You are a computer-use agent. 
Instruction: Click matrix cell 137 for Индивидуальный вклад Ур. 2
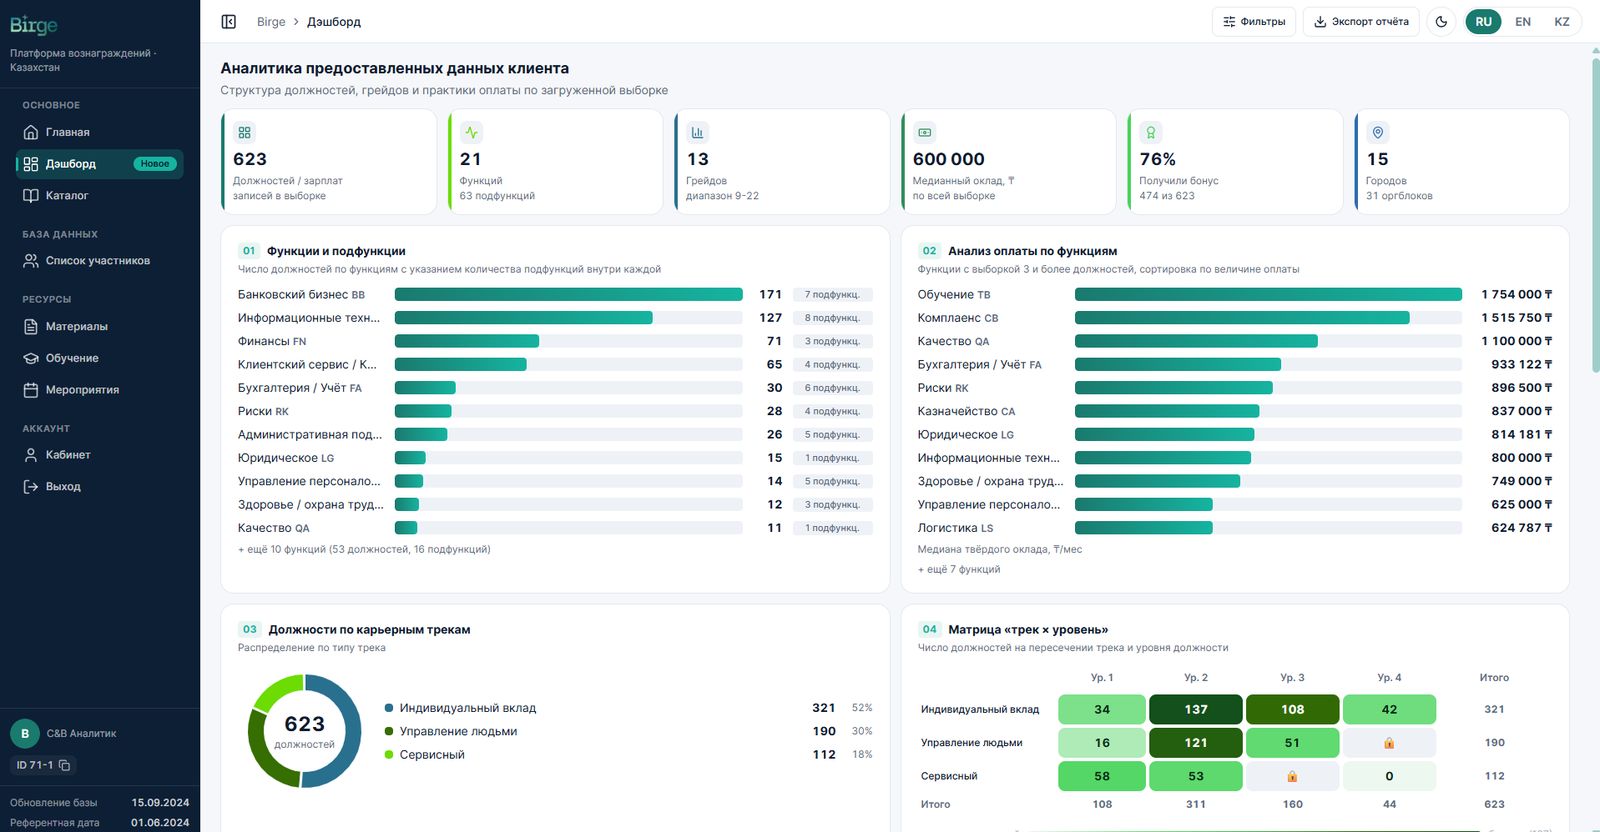[1196, 710]
